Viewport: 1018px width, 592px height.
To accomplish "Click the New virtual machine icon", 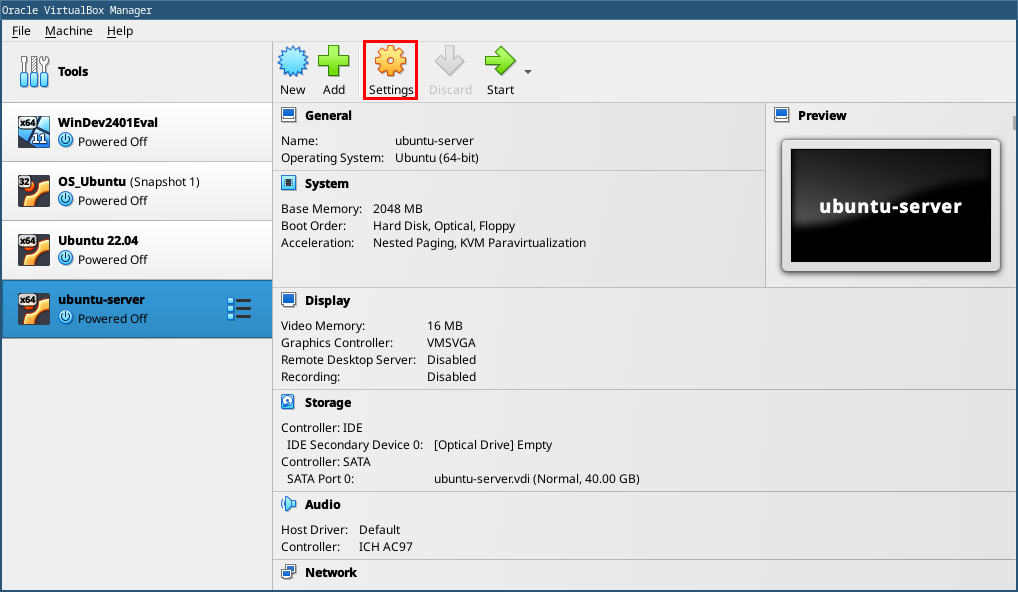I will pos(293,62).
